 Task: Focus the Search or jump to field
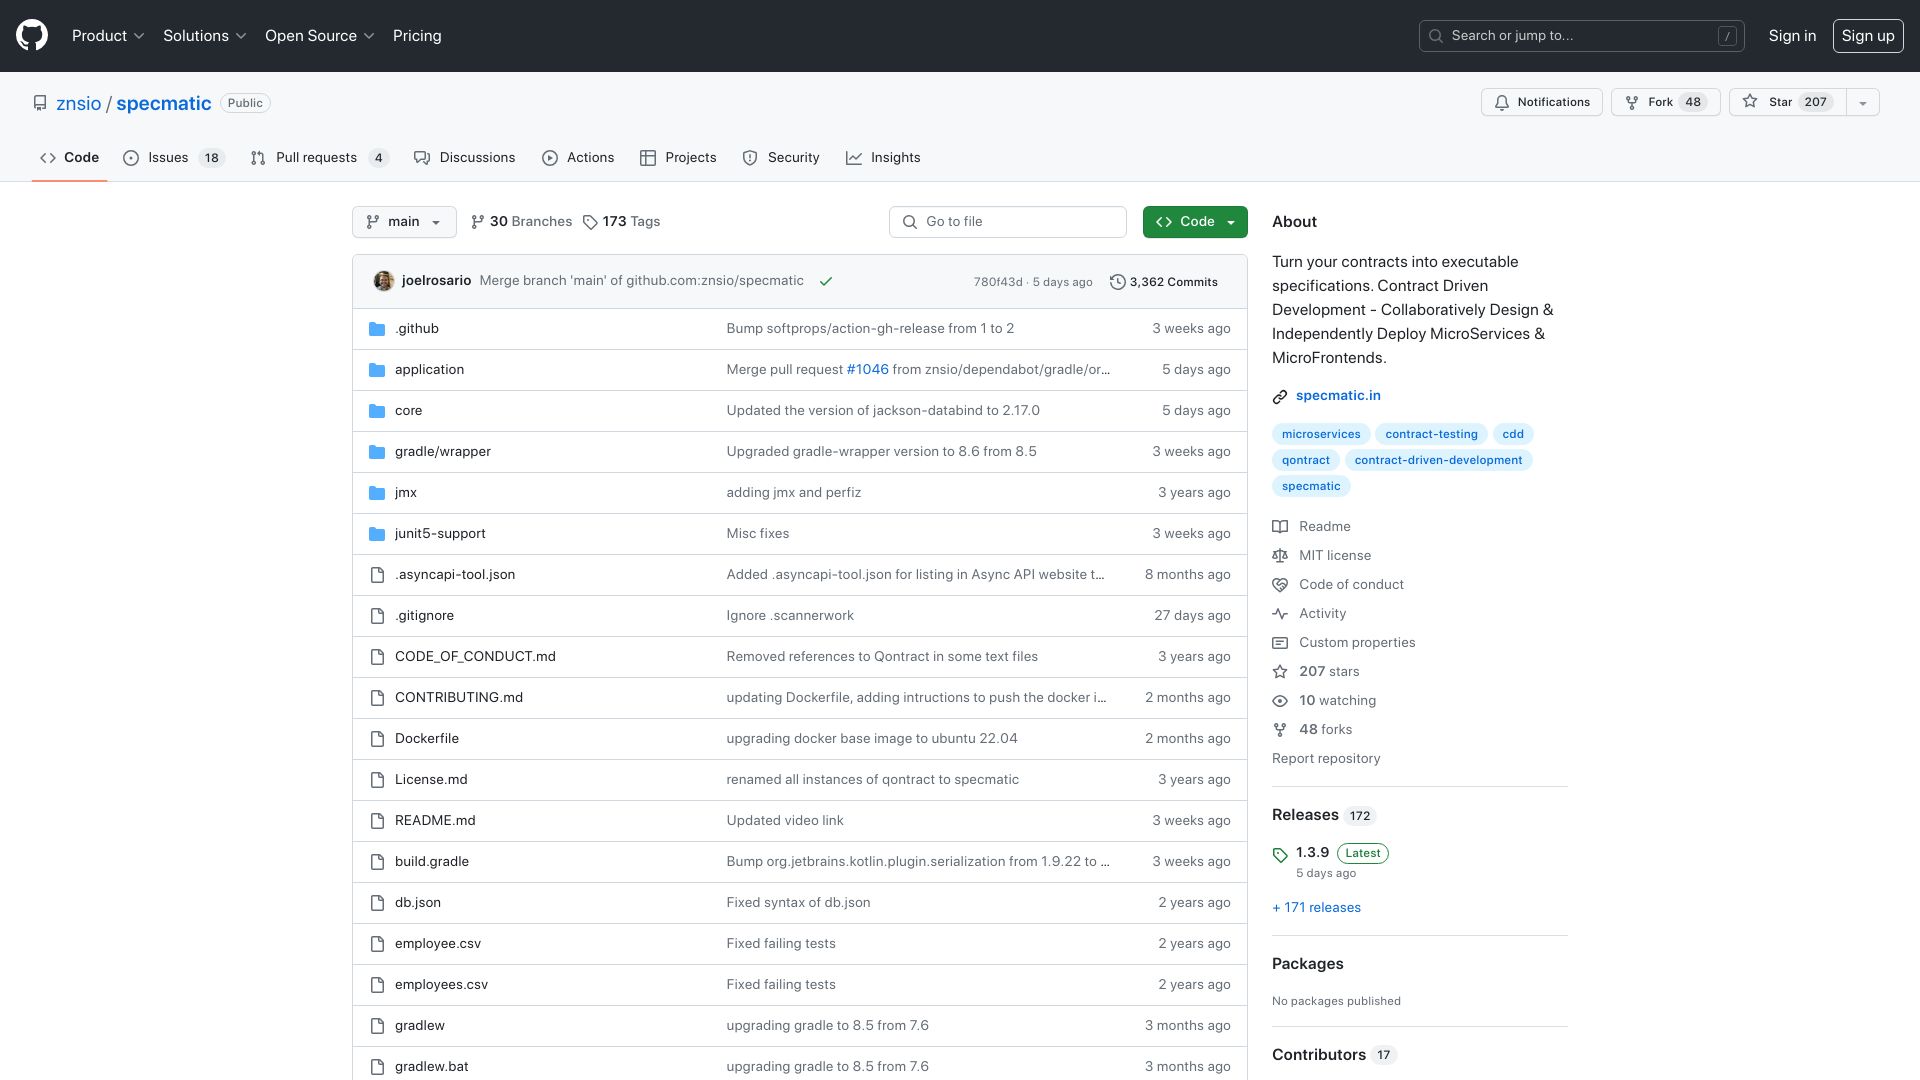click(1582, 36)
